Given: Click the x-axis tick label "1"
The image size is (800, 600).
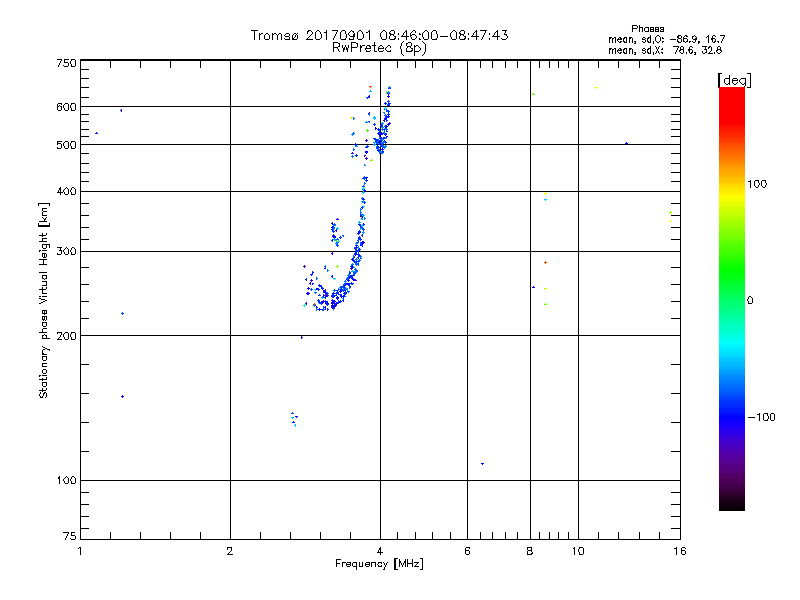Looking at the screenshot, I should [x=80, y=551].
